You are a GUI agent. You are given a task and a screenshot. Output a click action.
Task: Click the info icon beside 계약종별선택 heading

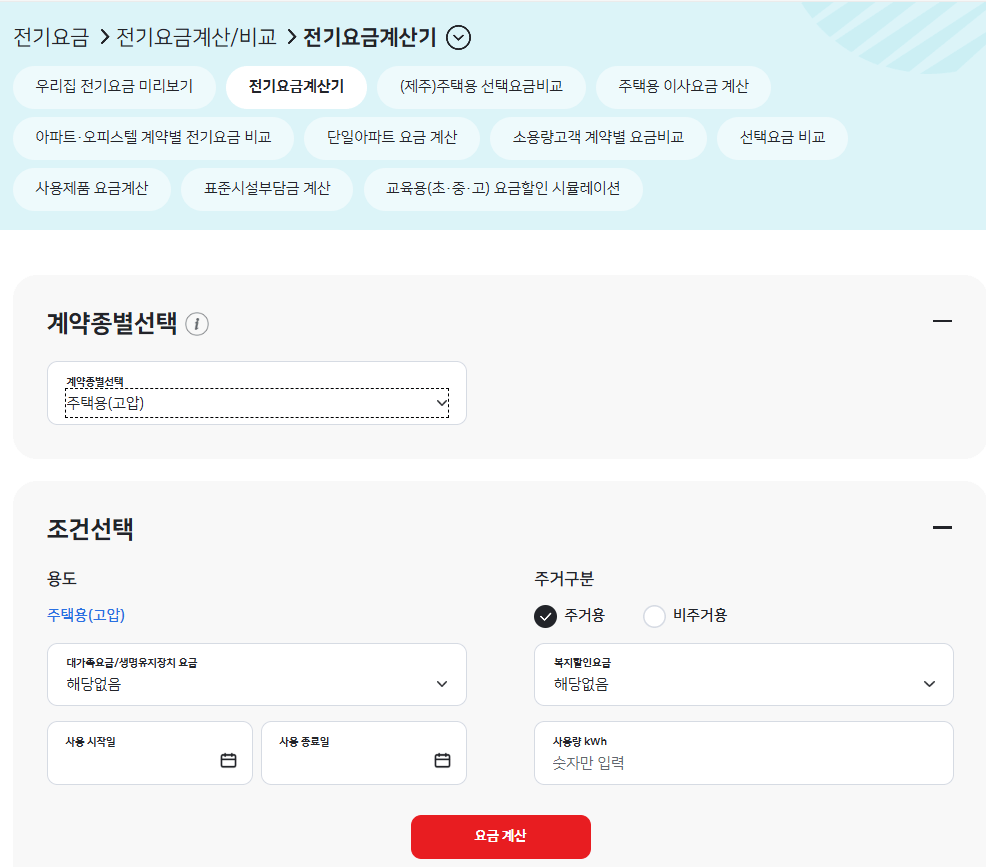(197, 324)
